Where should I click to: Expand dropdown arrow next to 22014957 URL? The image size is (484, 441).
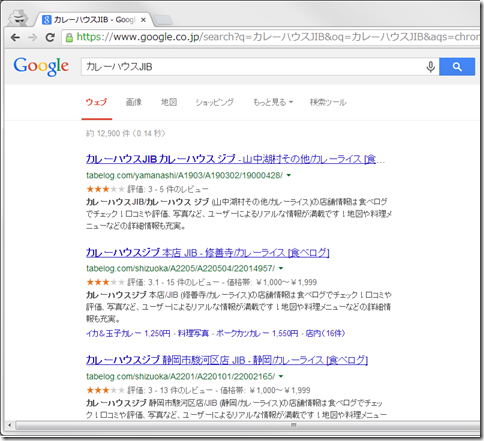click(281, 268)
